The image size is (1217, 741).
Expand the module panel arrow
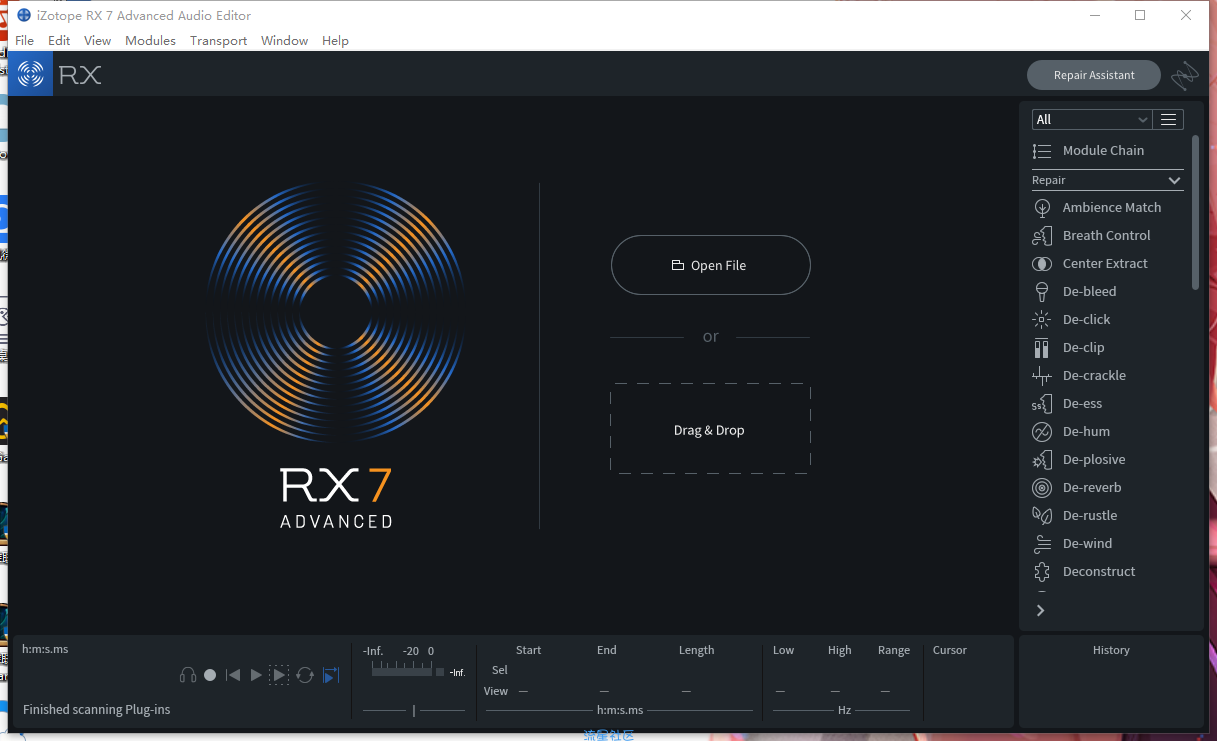1040,610
